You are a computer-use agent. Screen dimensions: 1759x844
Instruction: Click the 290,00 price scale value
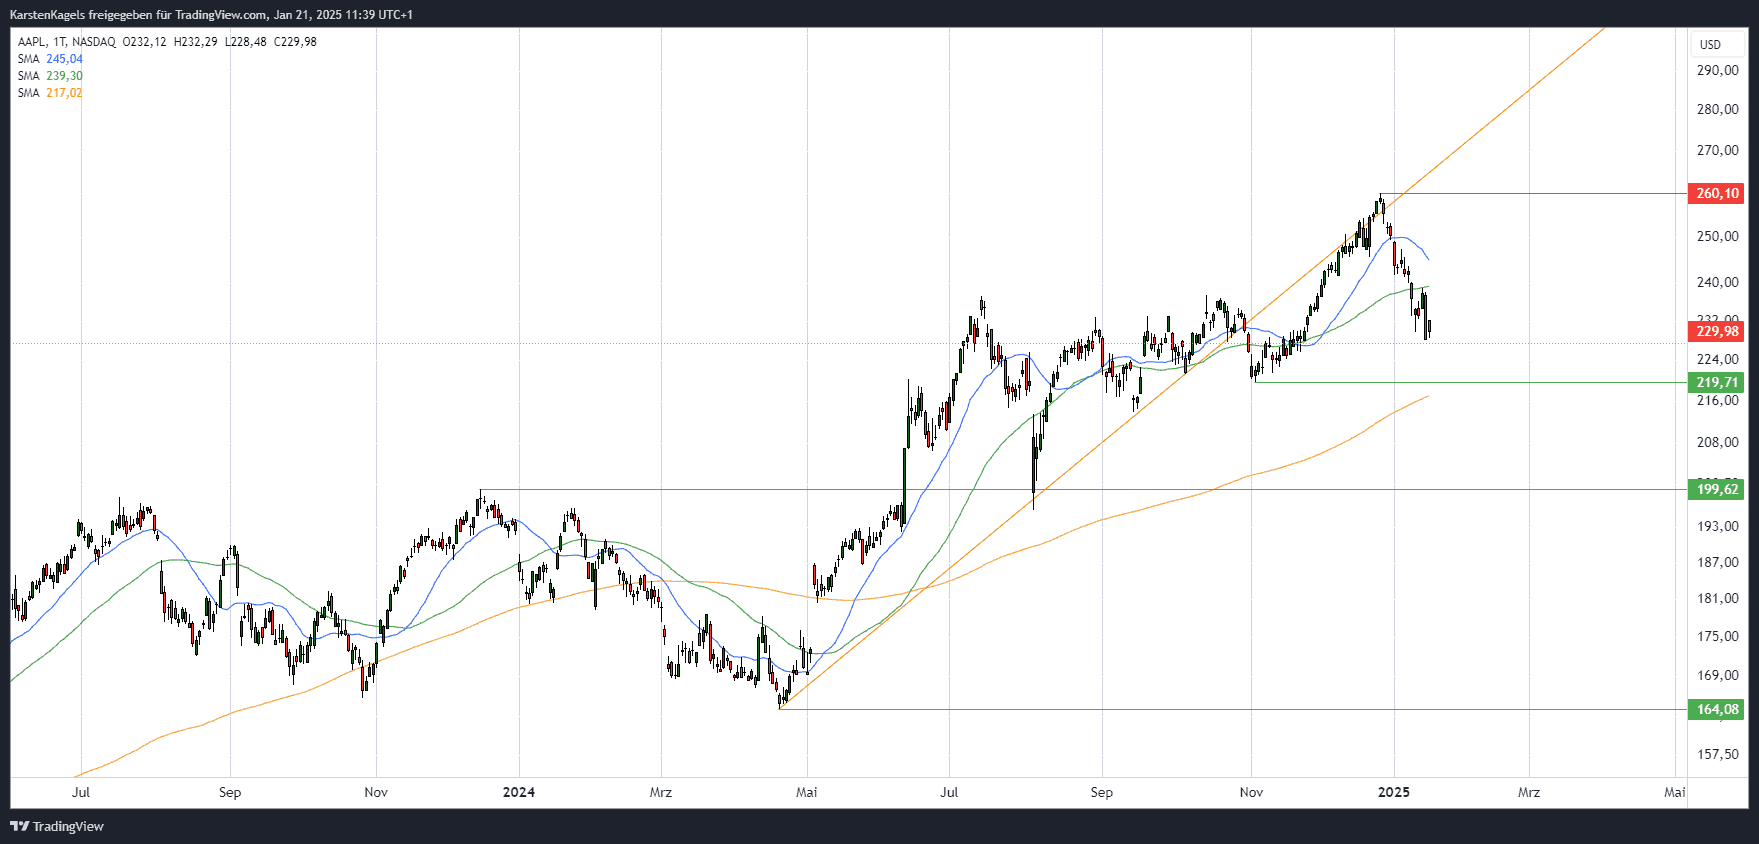coord(1717,70)
